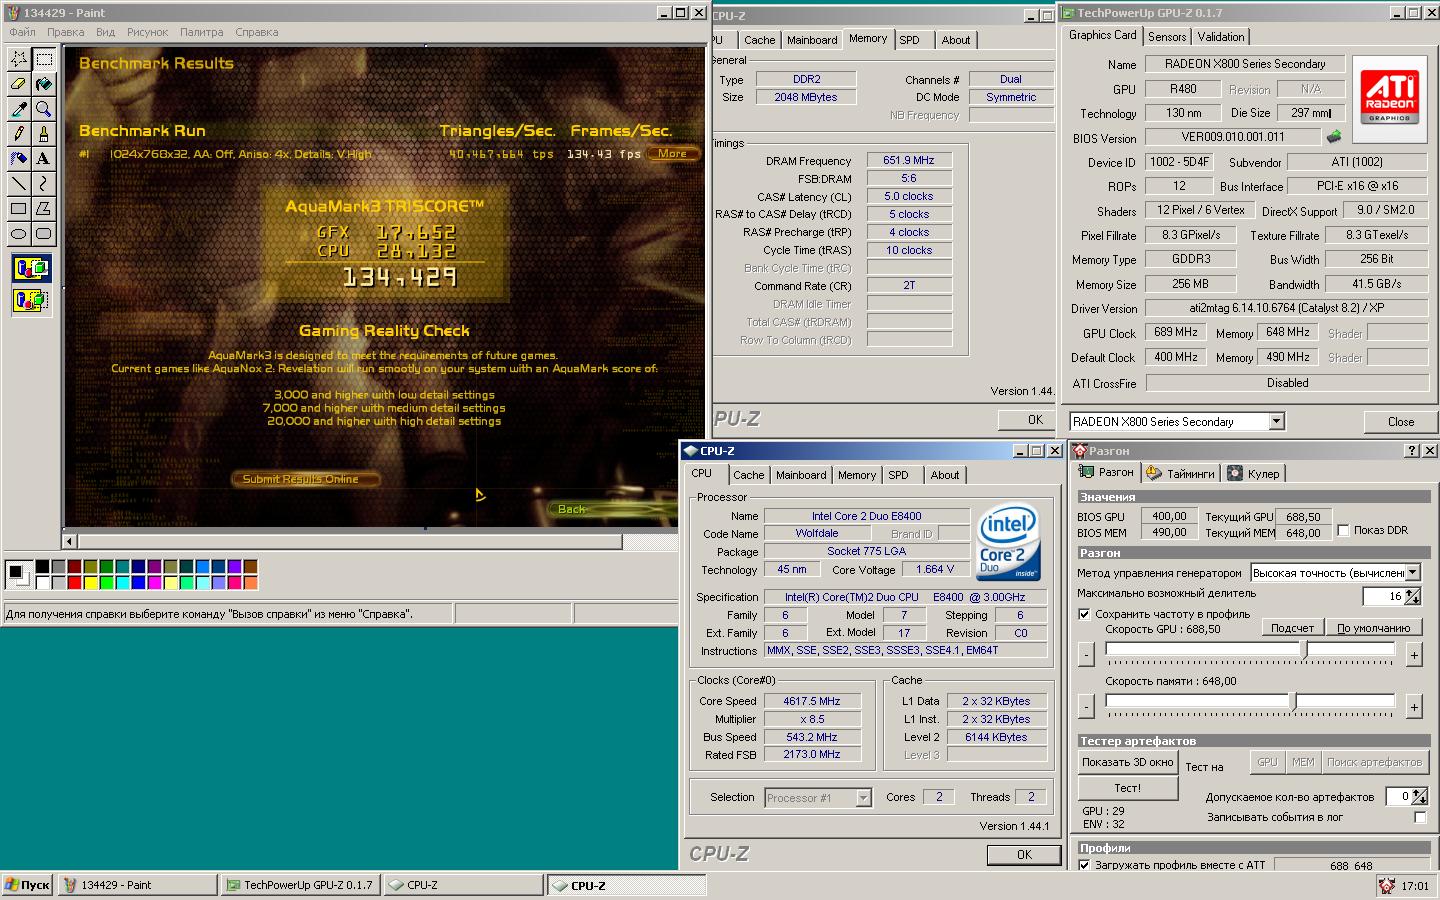Click the По умолчанию button

coord(1373,628)
